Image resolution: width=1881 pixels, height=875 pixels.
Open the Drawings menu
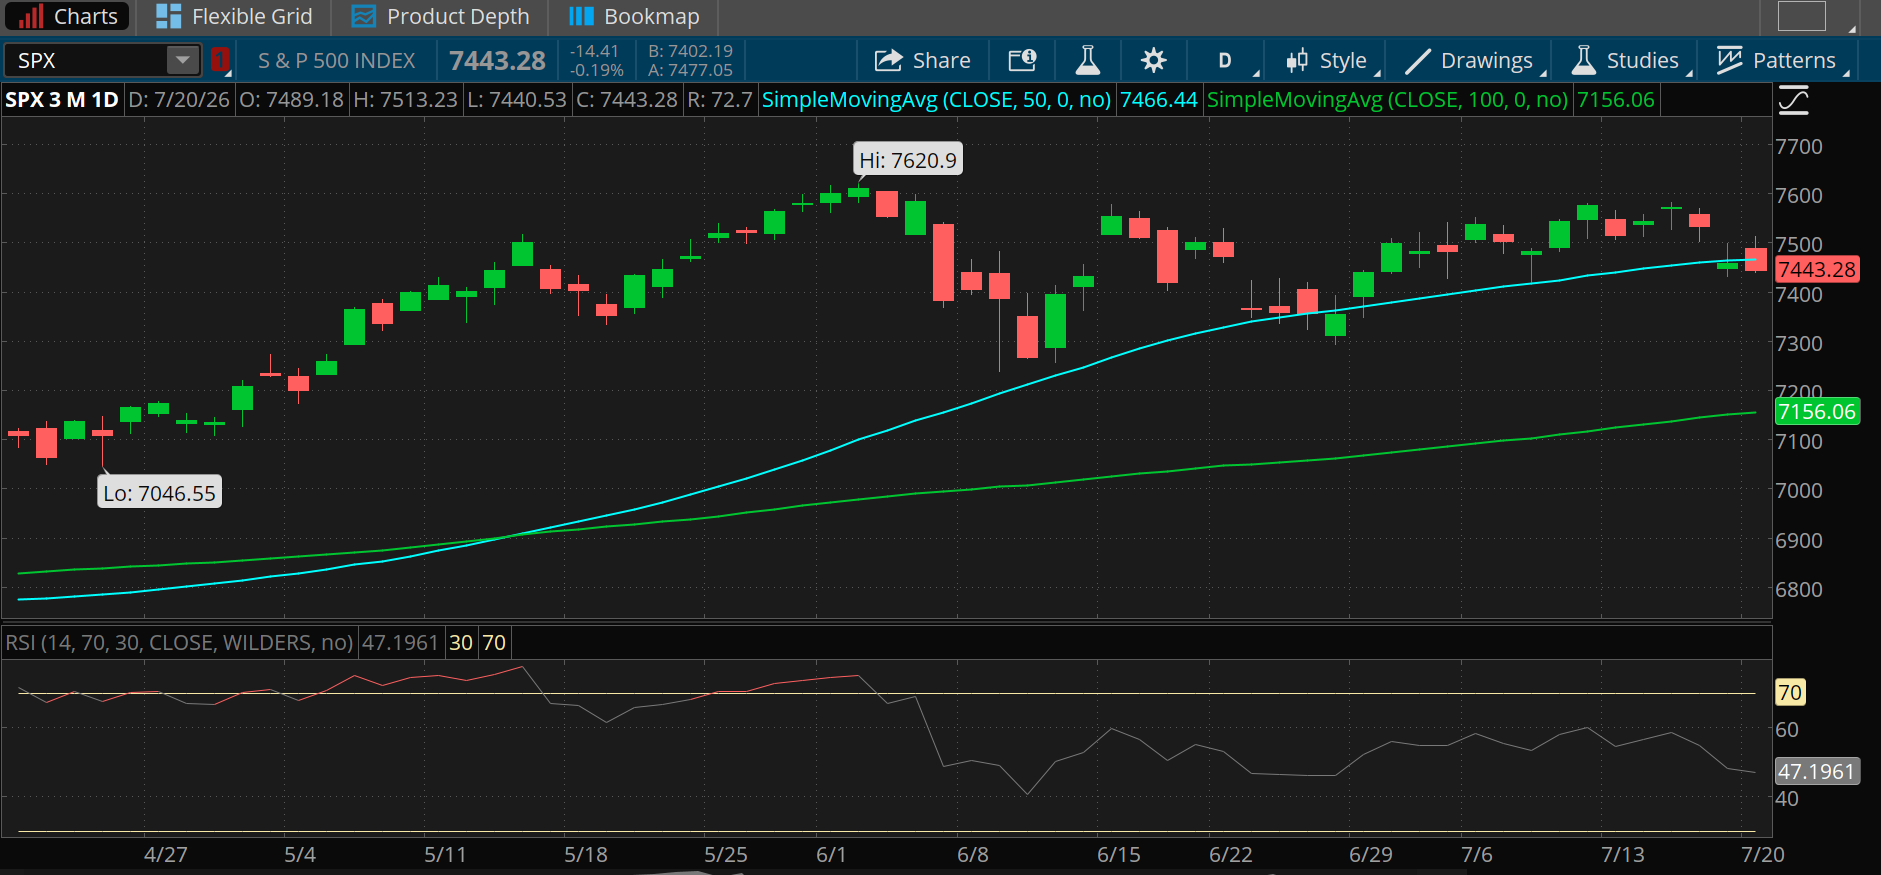pos(1473,60)
